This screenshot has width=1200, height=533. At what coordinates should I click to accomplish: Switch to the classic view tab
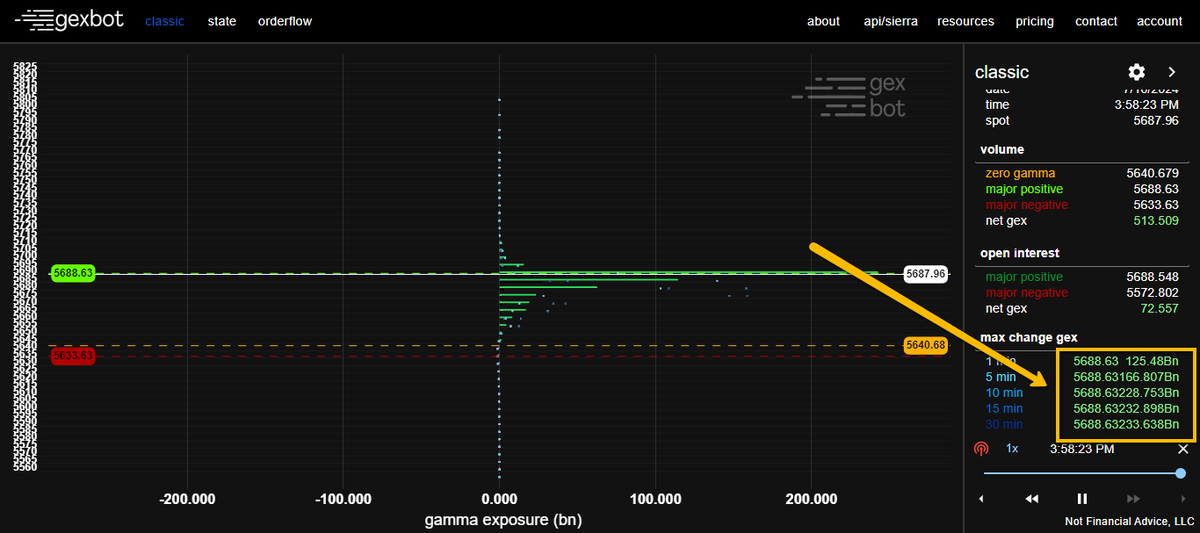(165, 21)
